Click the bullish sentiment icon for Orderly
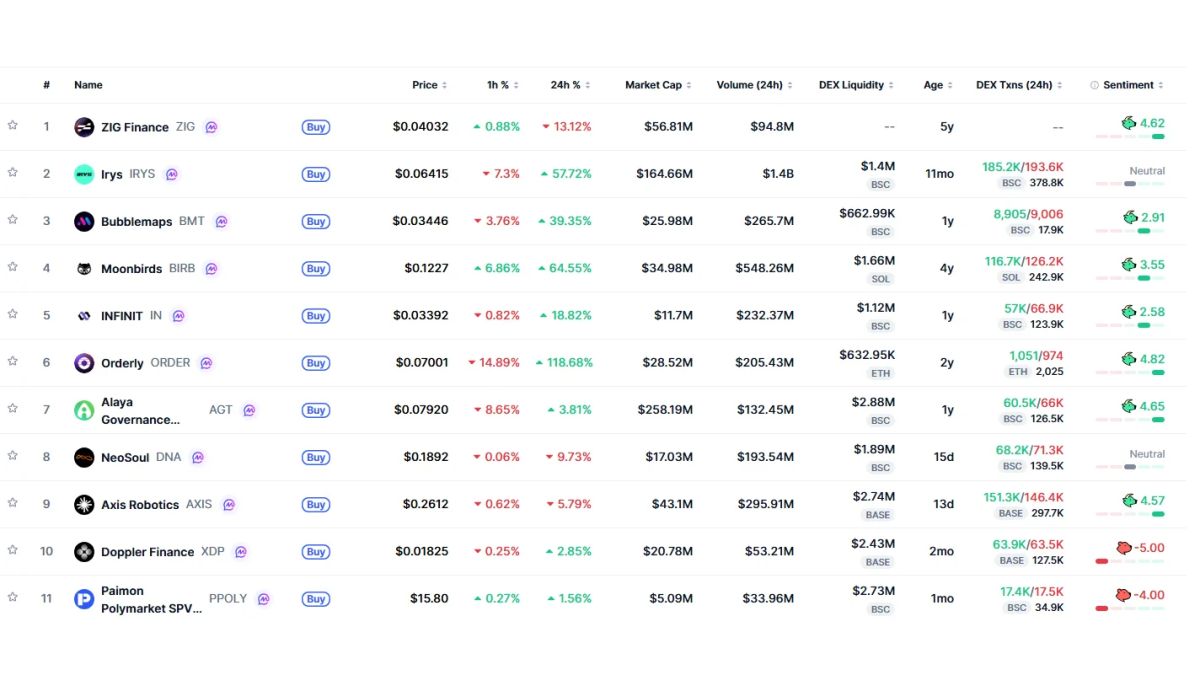 [x=1129, y=359]
